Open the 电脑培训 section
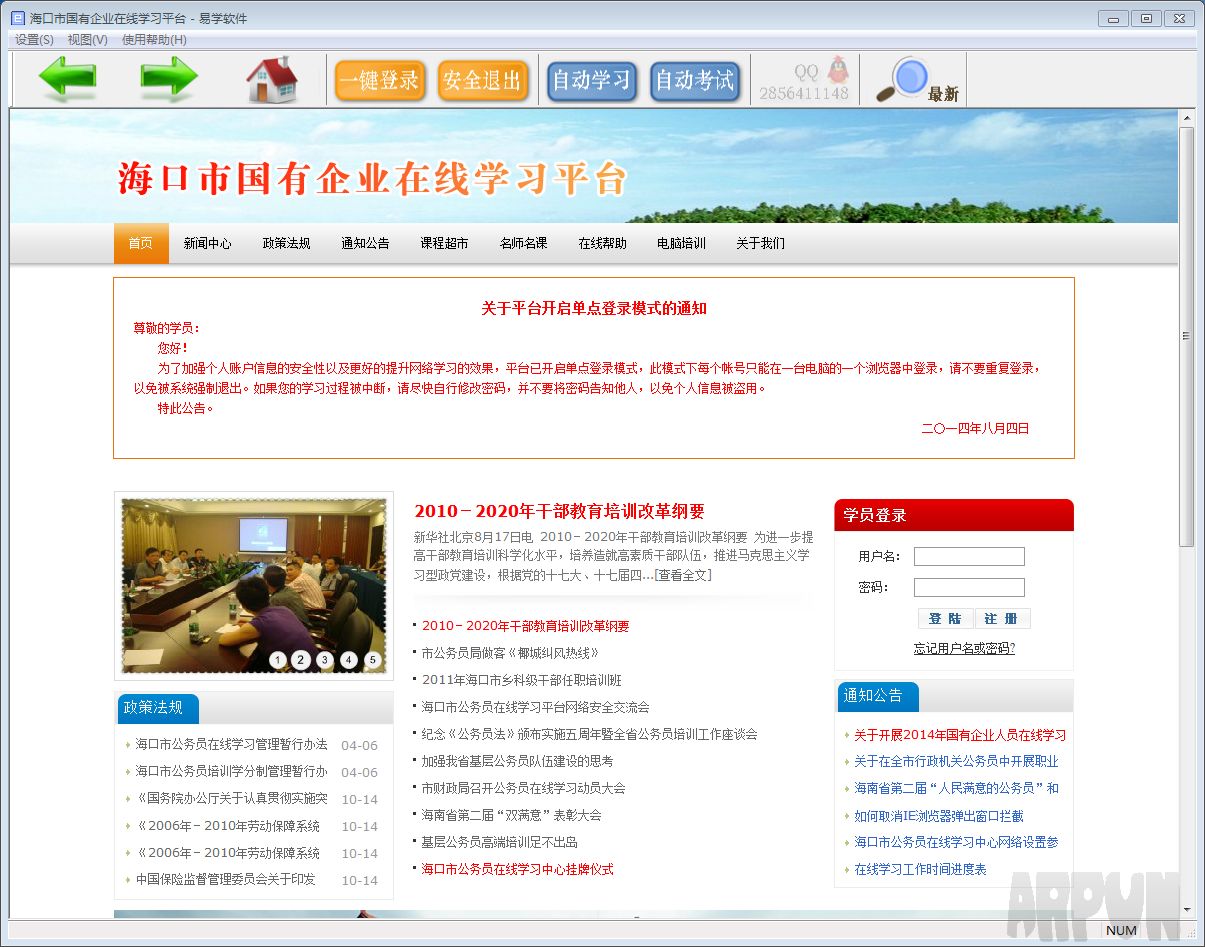Viewport: 1205px width, 947px height. pyautogui.click(x=681, y=242)
